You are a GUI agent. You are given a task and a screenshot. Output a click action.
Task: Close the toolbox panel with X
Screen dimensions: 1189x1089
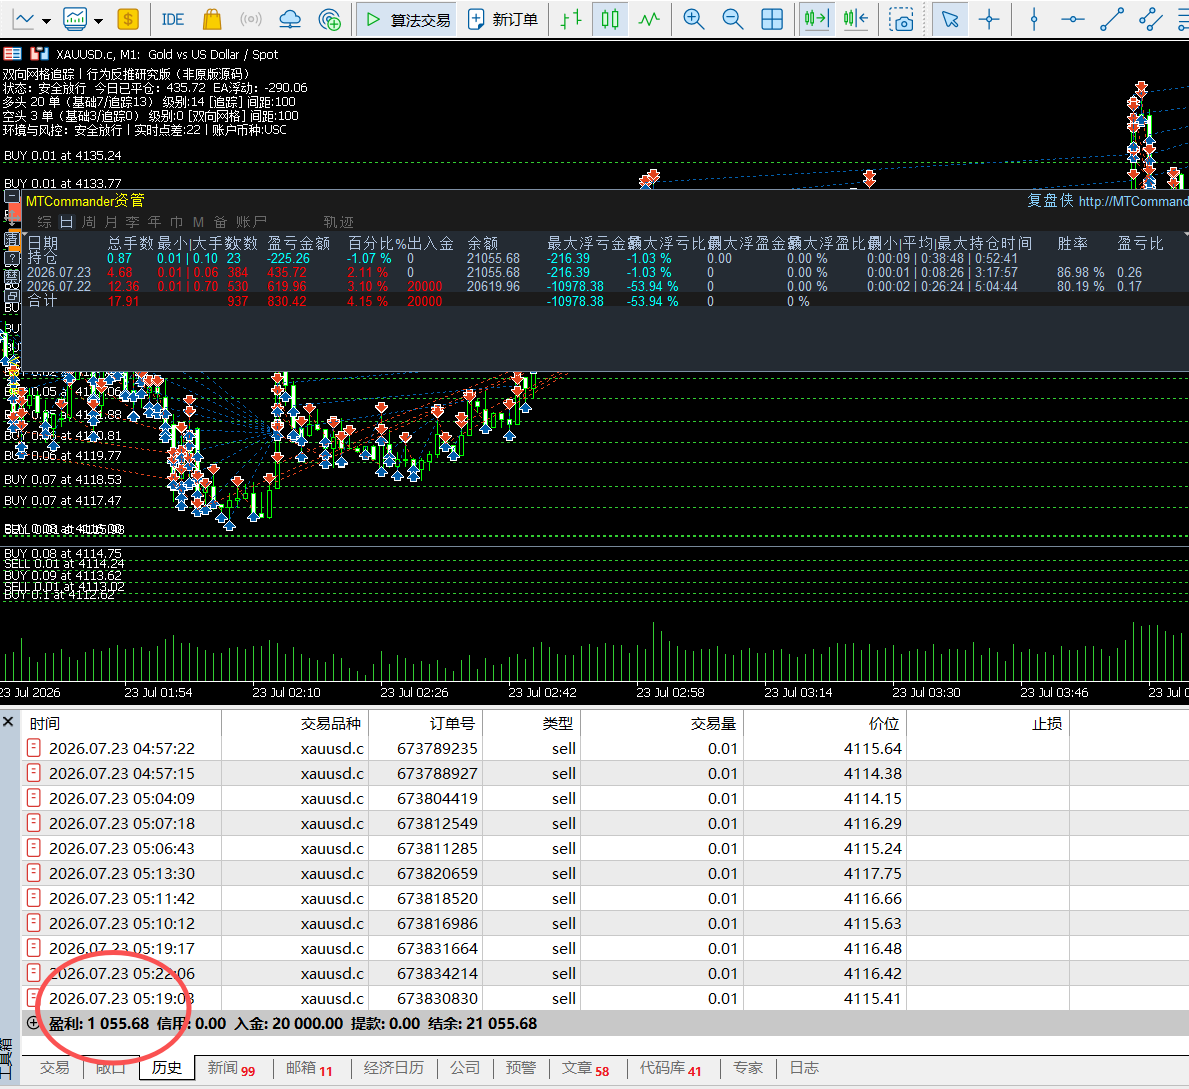click(x=8, y=721)
